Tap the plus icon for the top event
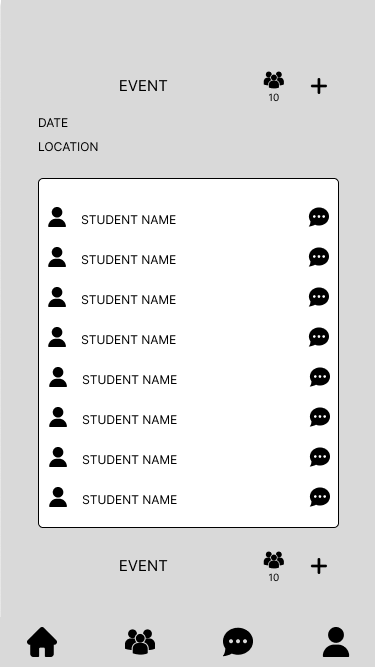 (x=319, y=86)
